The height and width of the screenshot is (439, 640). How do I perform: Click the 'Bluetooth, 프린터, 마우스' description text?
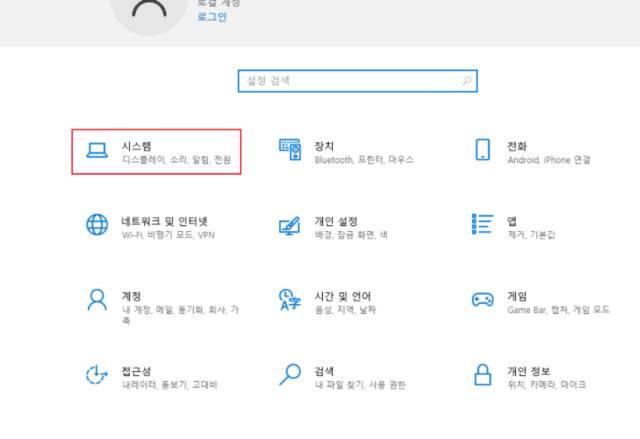[x=363, y=159]
